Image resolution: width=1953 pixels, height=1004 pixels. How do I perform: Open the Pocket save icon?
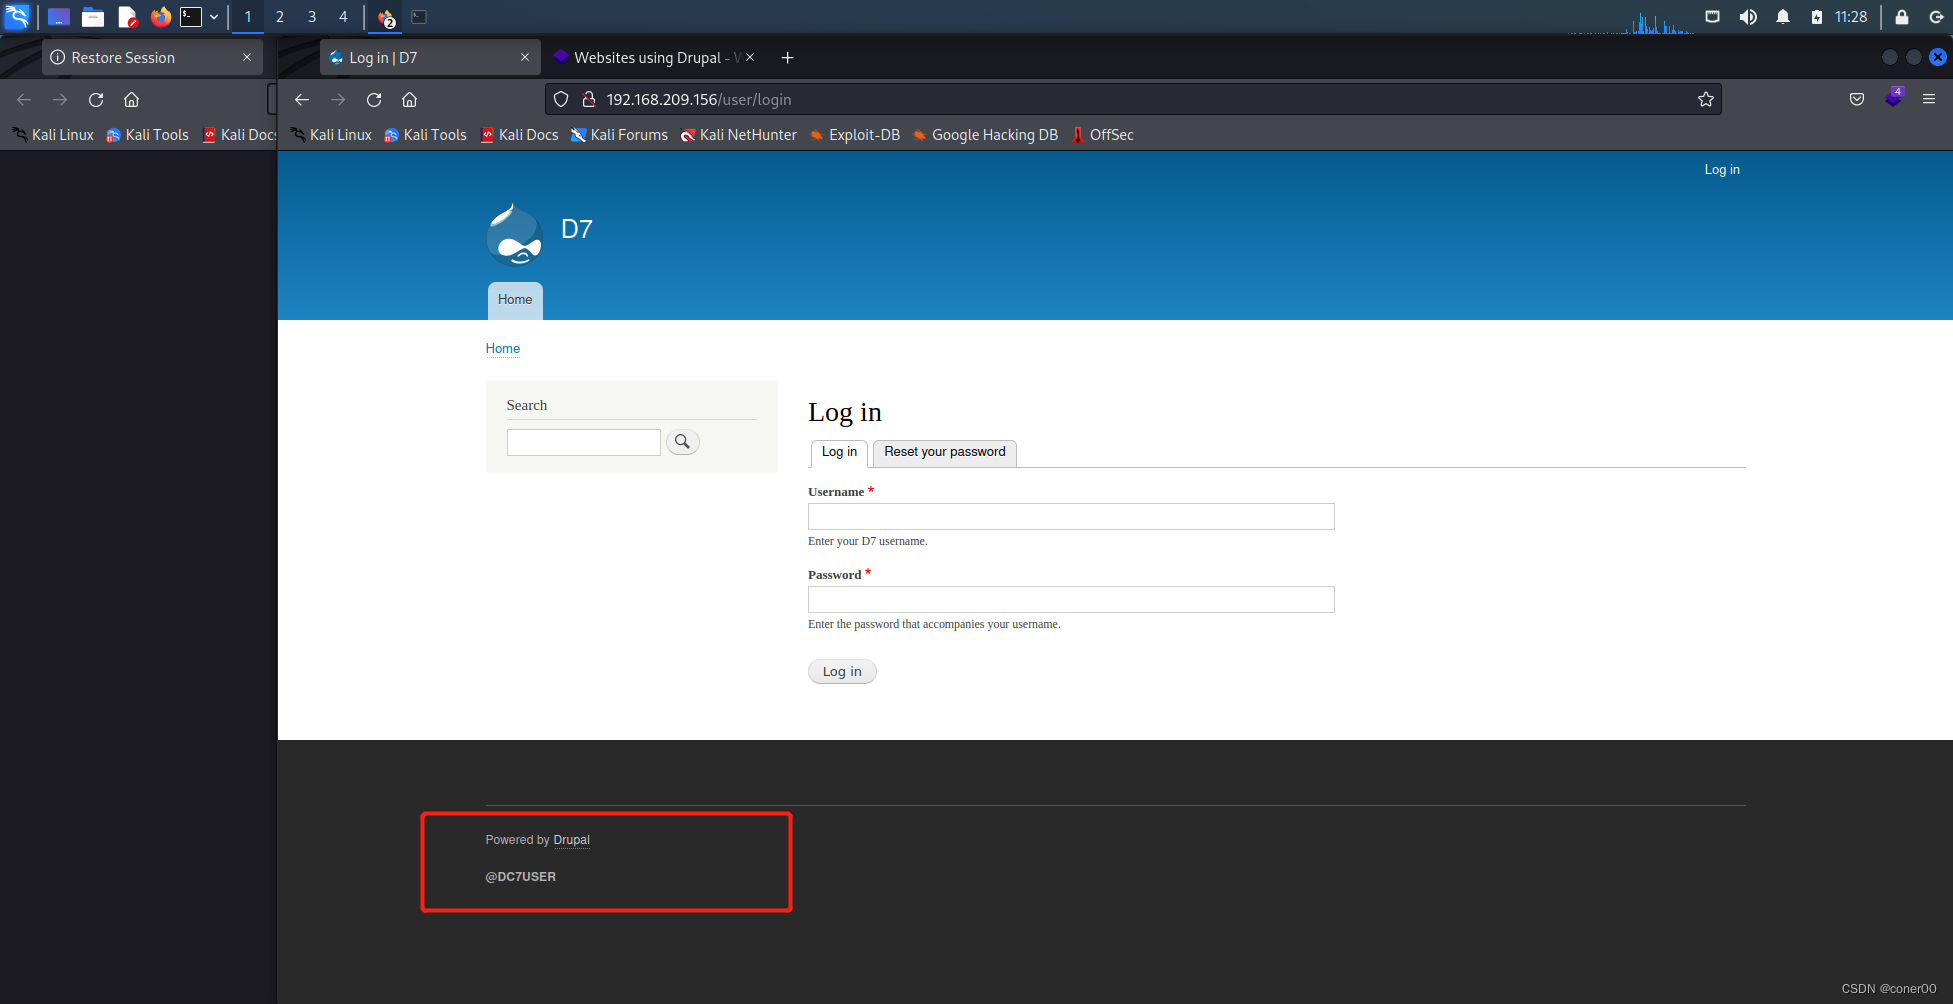(1857, 100)
